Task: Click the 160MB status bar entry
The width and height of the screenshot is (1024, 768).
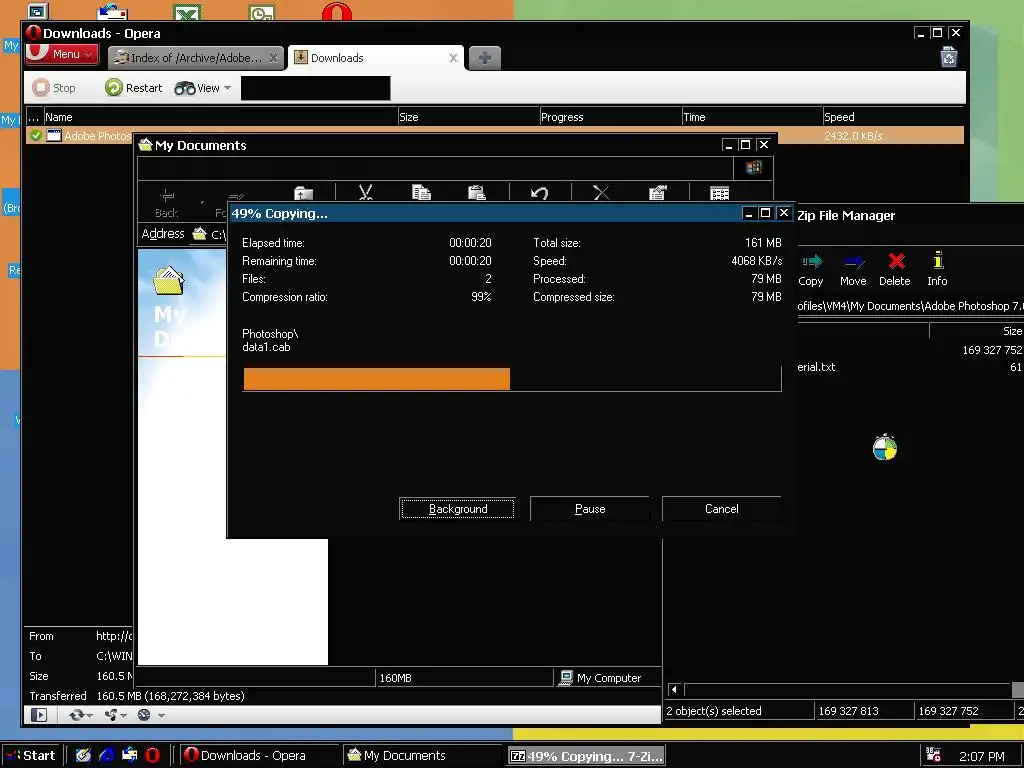Action: [x=396, y=678]
